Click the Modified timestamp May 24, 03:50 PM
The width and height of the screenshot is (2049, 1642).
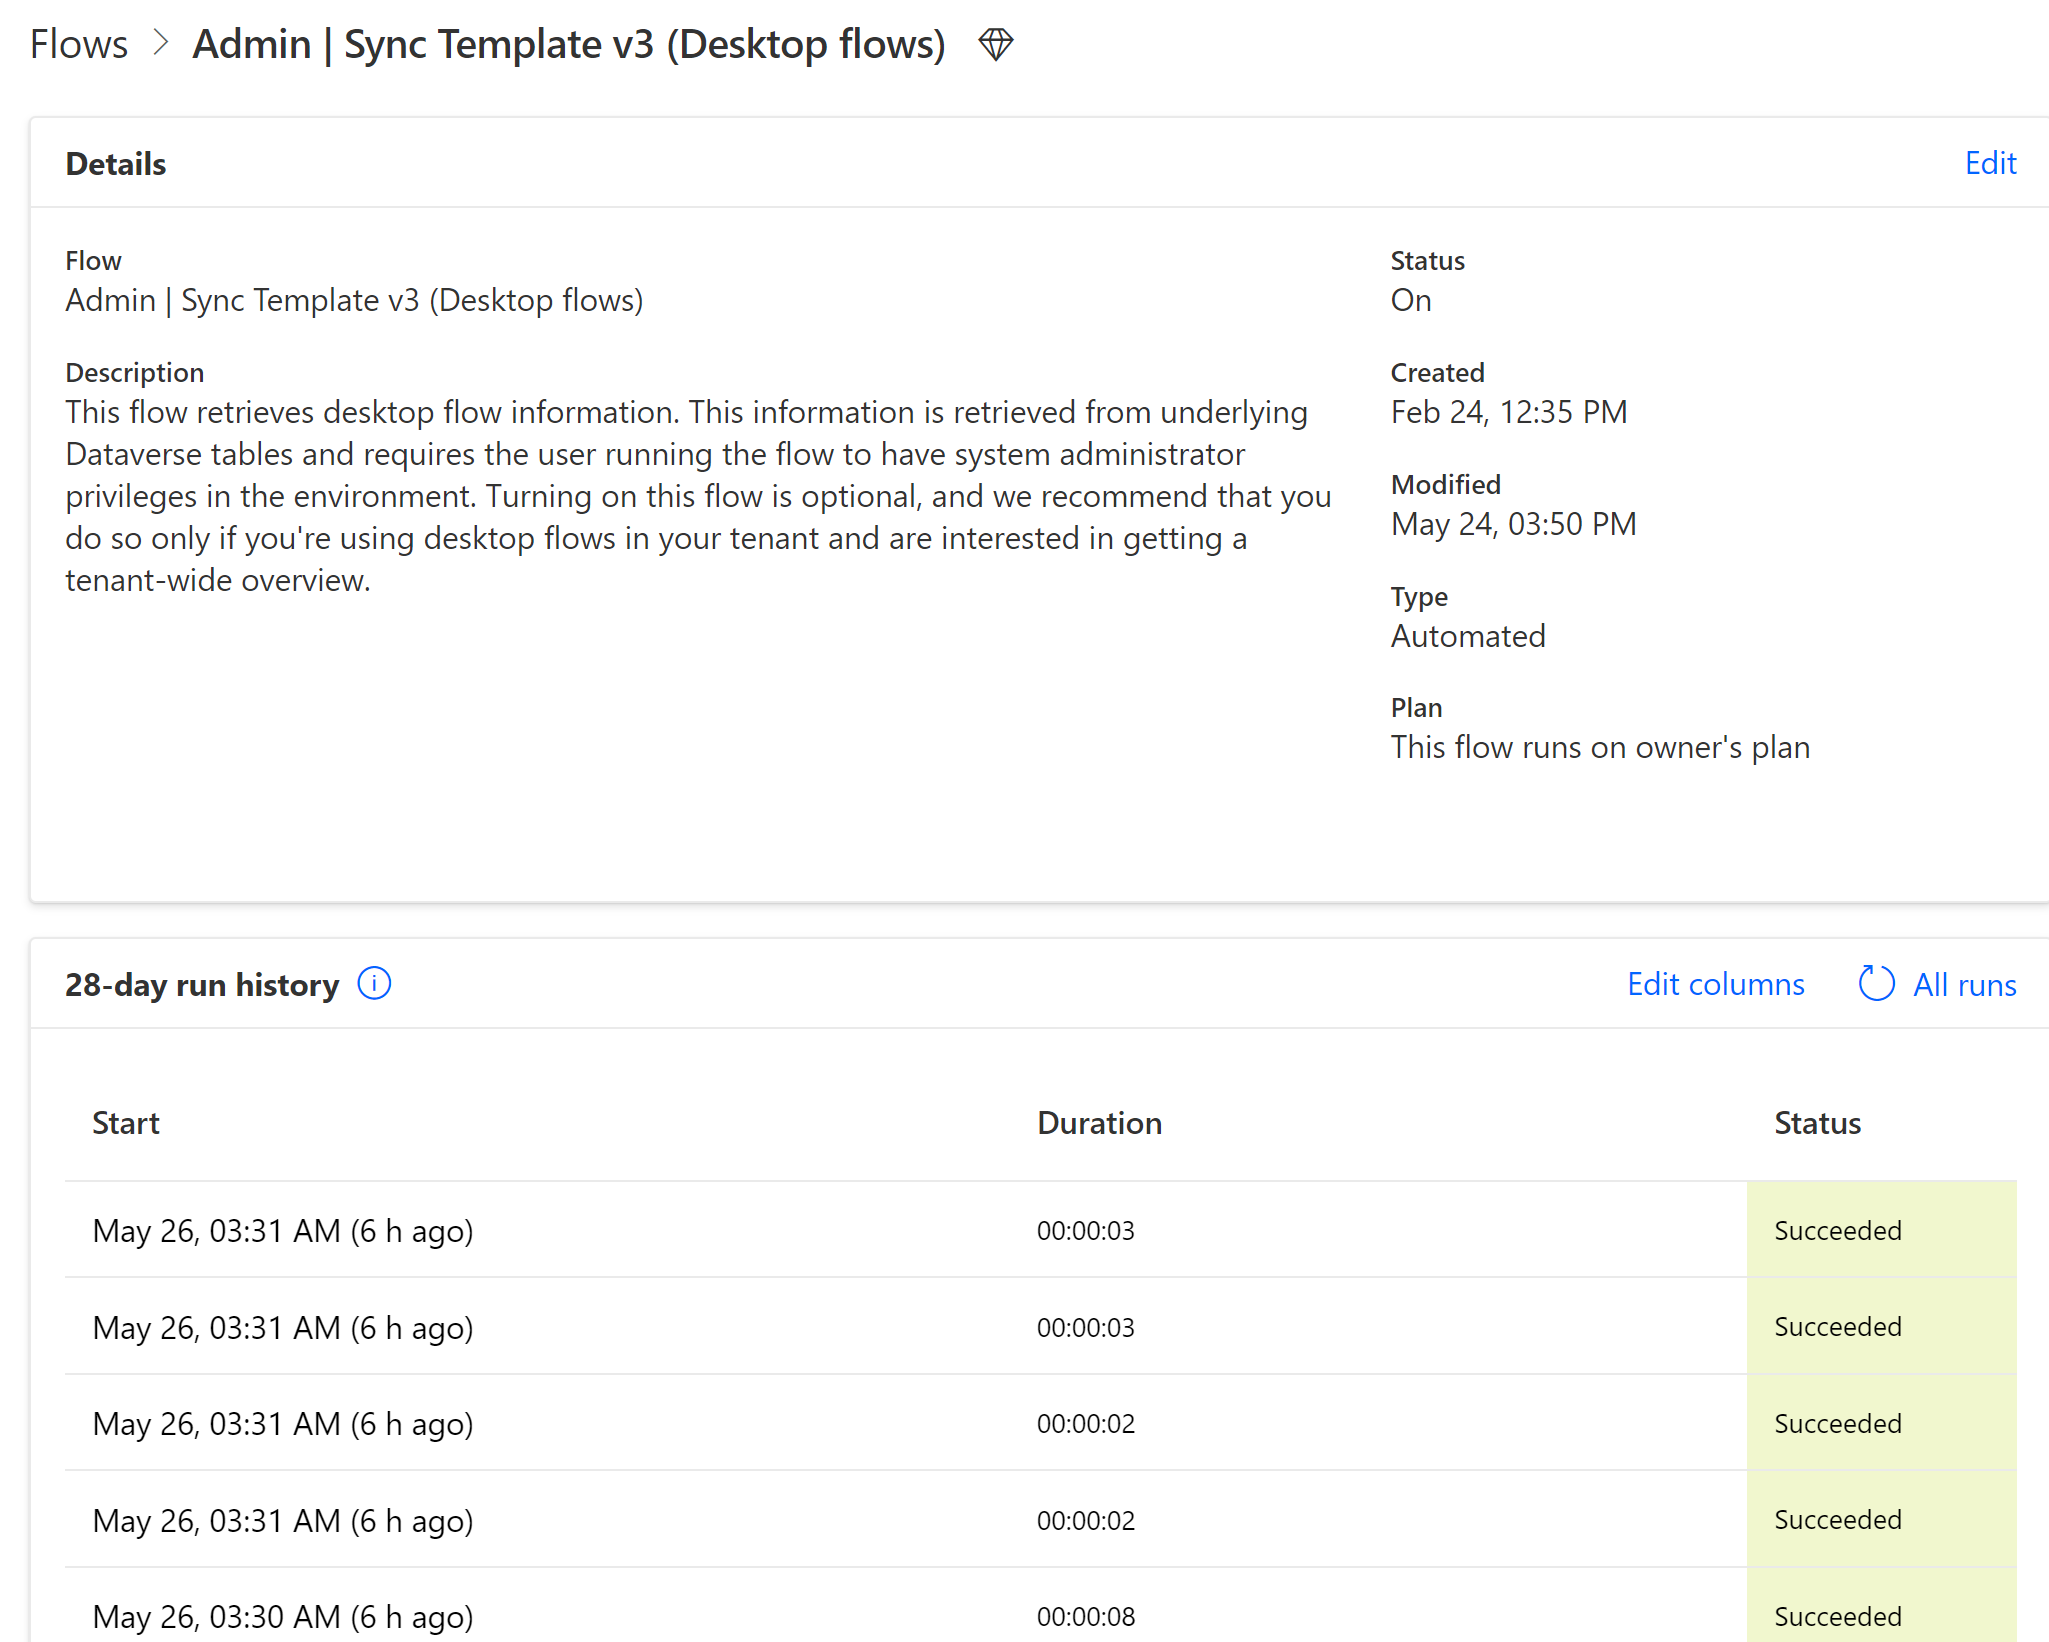[x=1513, y=523]
